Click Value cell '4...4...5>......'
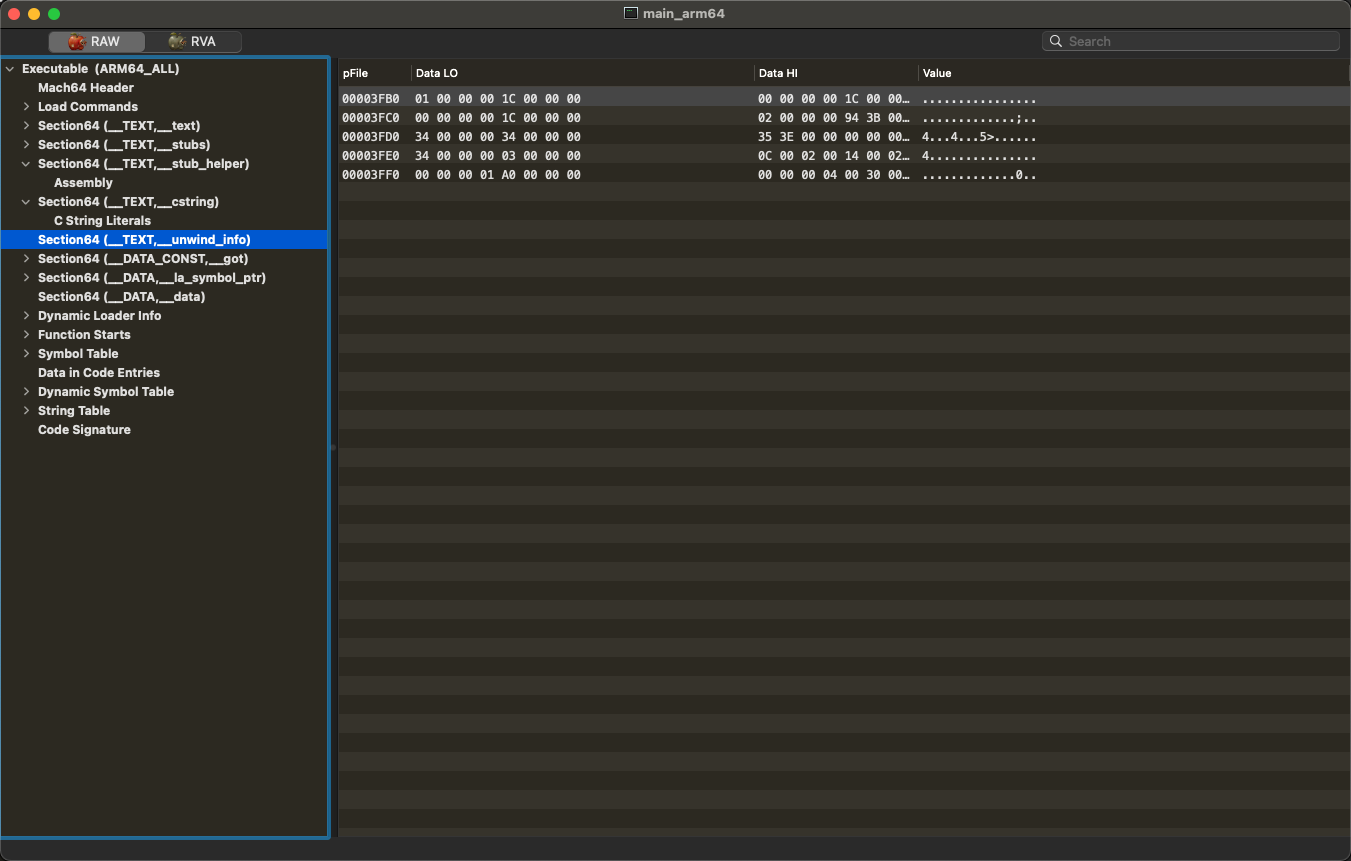1351x861 pixels. tap(979, 137)
